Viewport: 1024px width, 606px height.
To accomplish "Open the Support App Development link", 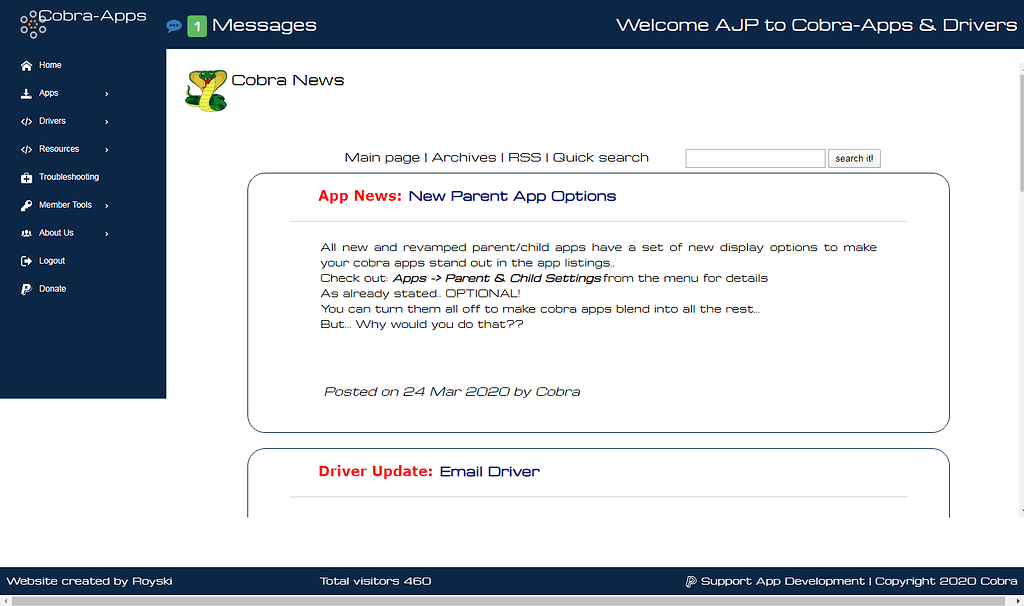I will click(x=780, y=581).
